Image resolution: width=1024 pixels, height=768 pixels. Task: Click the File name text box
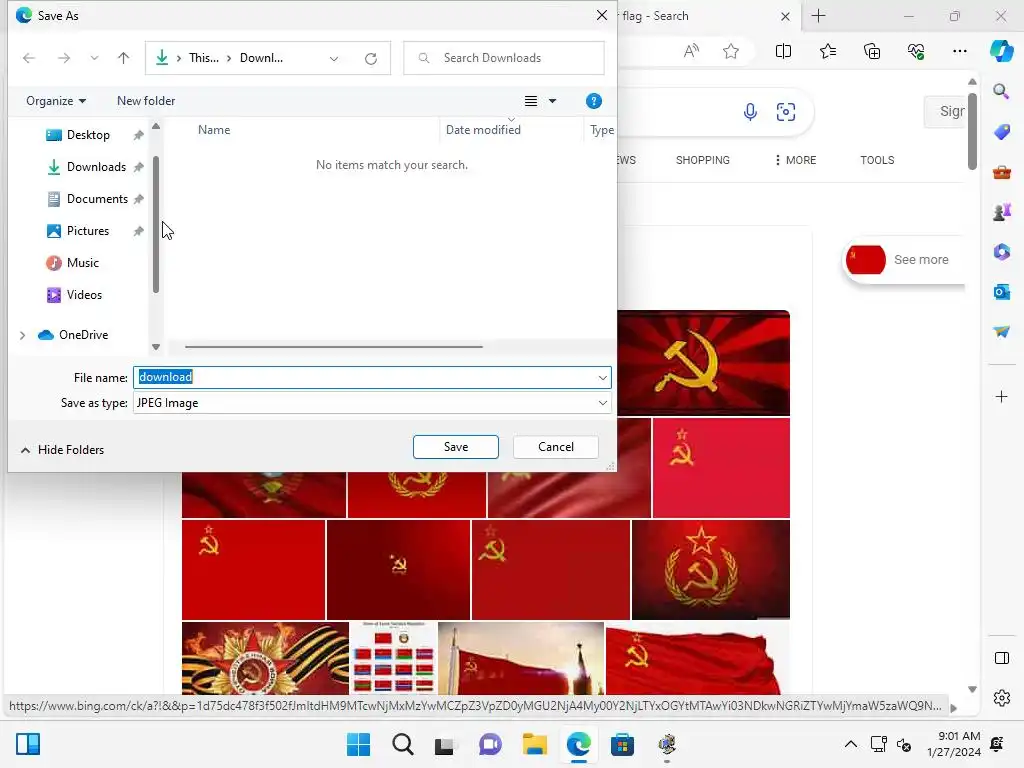tap(364, 377)
